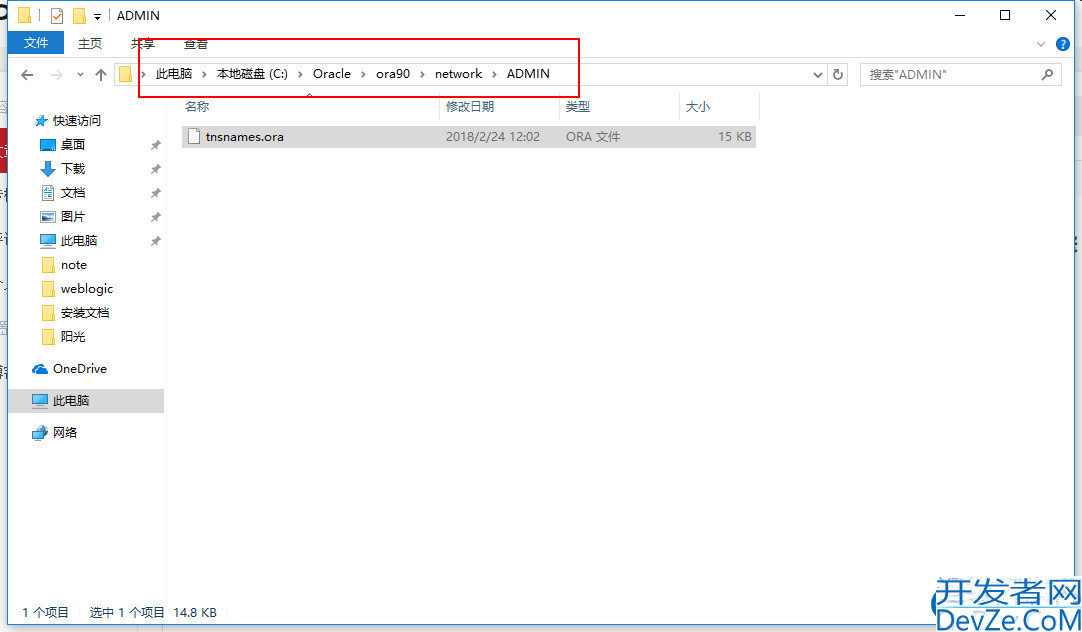
Task: Sort by the 修改日期 column header
Action: coord(470,106)
